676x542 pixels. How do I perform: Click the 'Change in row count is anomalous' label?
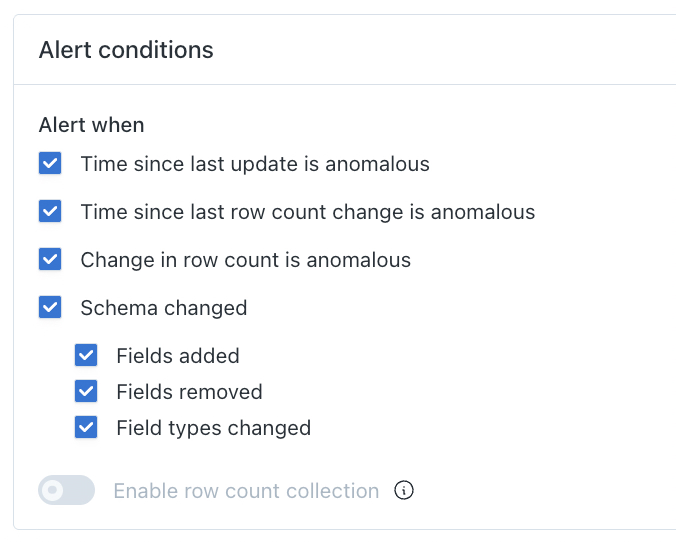tap(245, 260)
